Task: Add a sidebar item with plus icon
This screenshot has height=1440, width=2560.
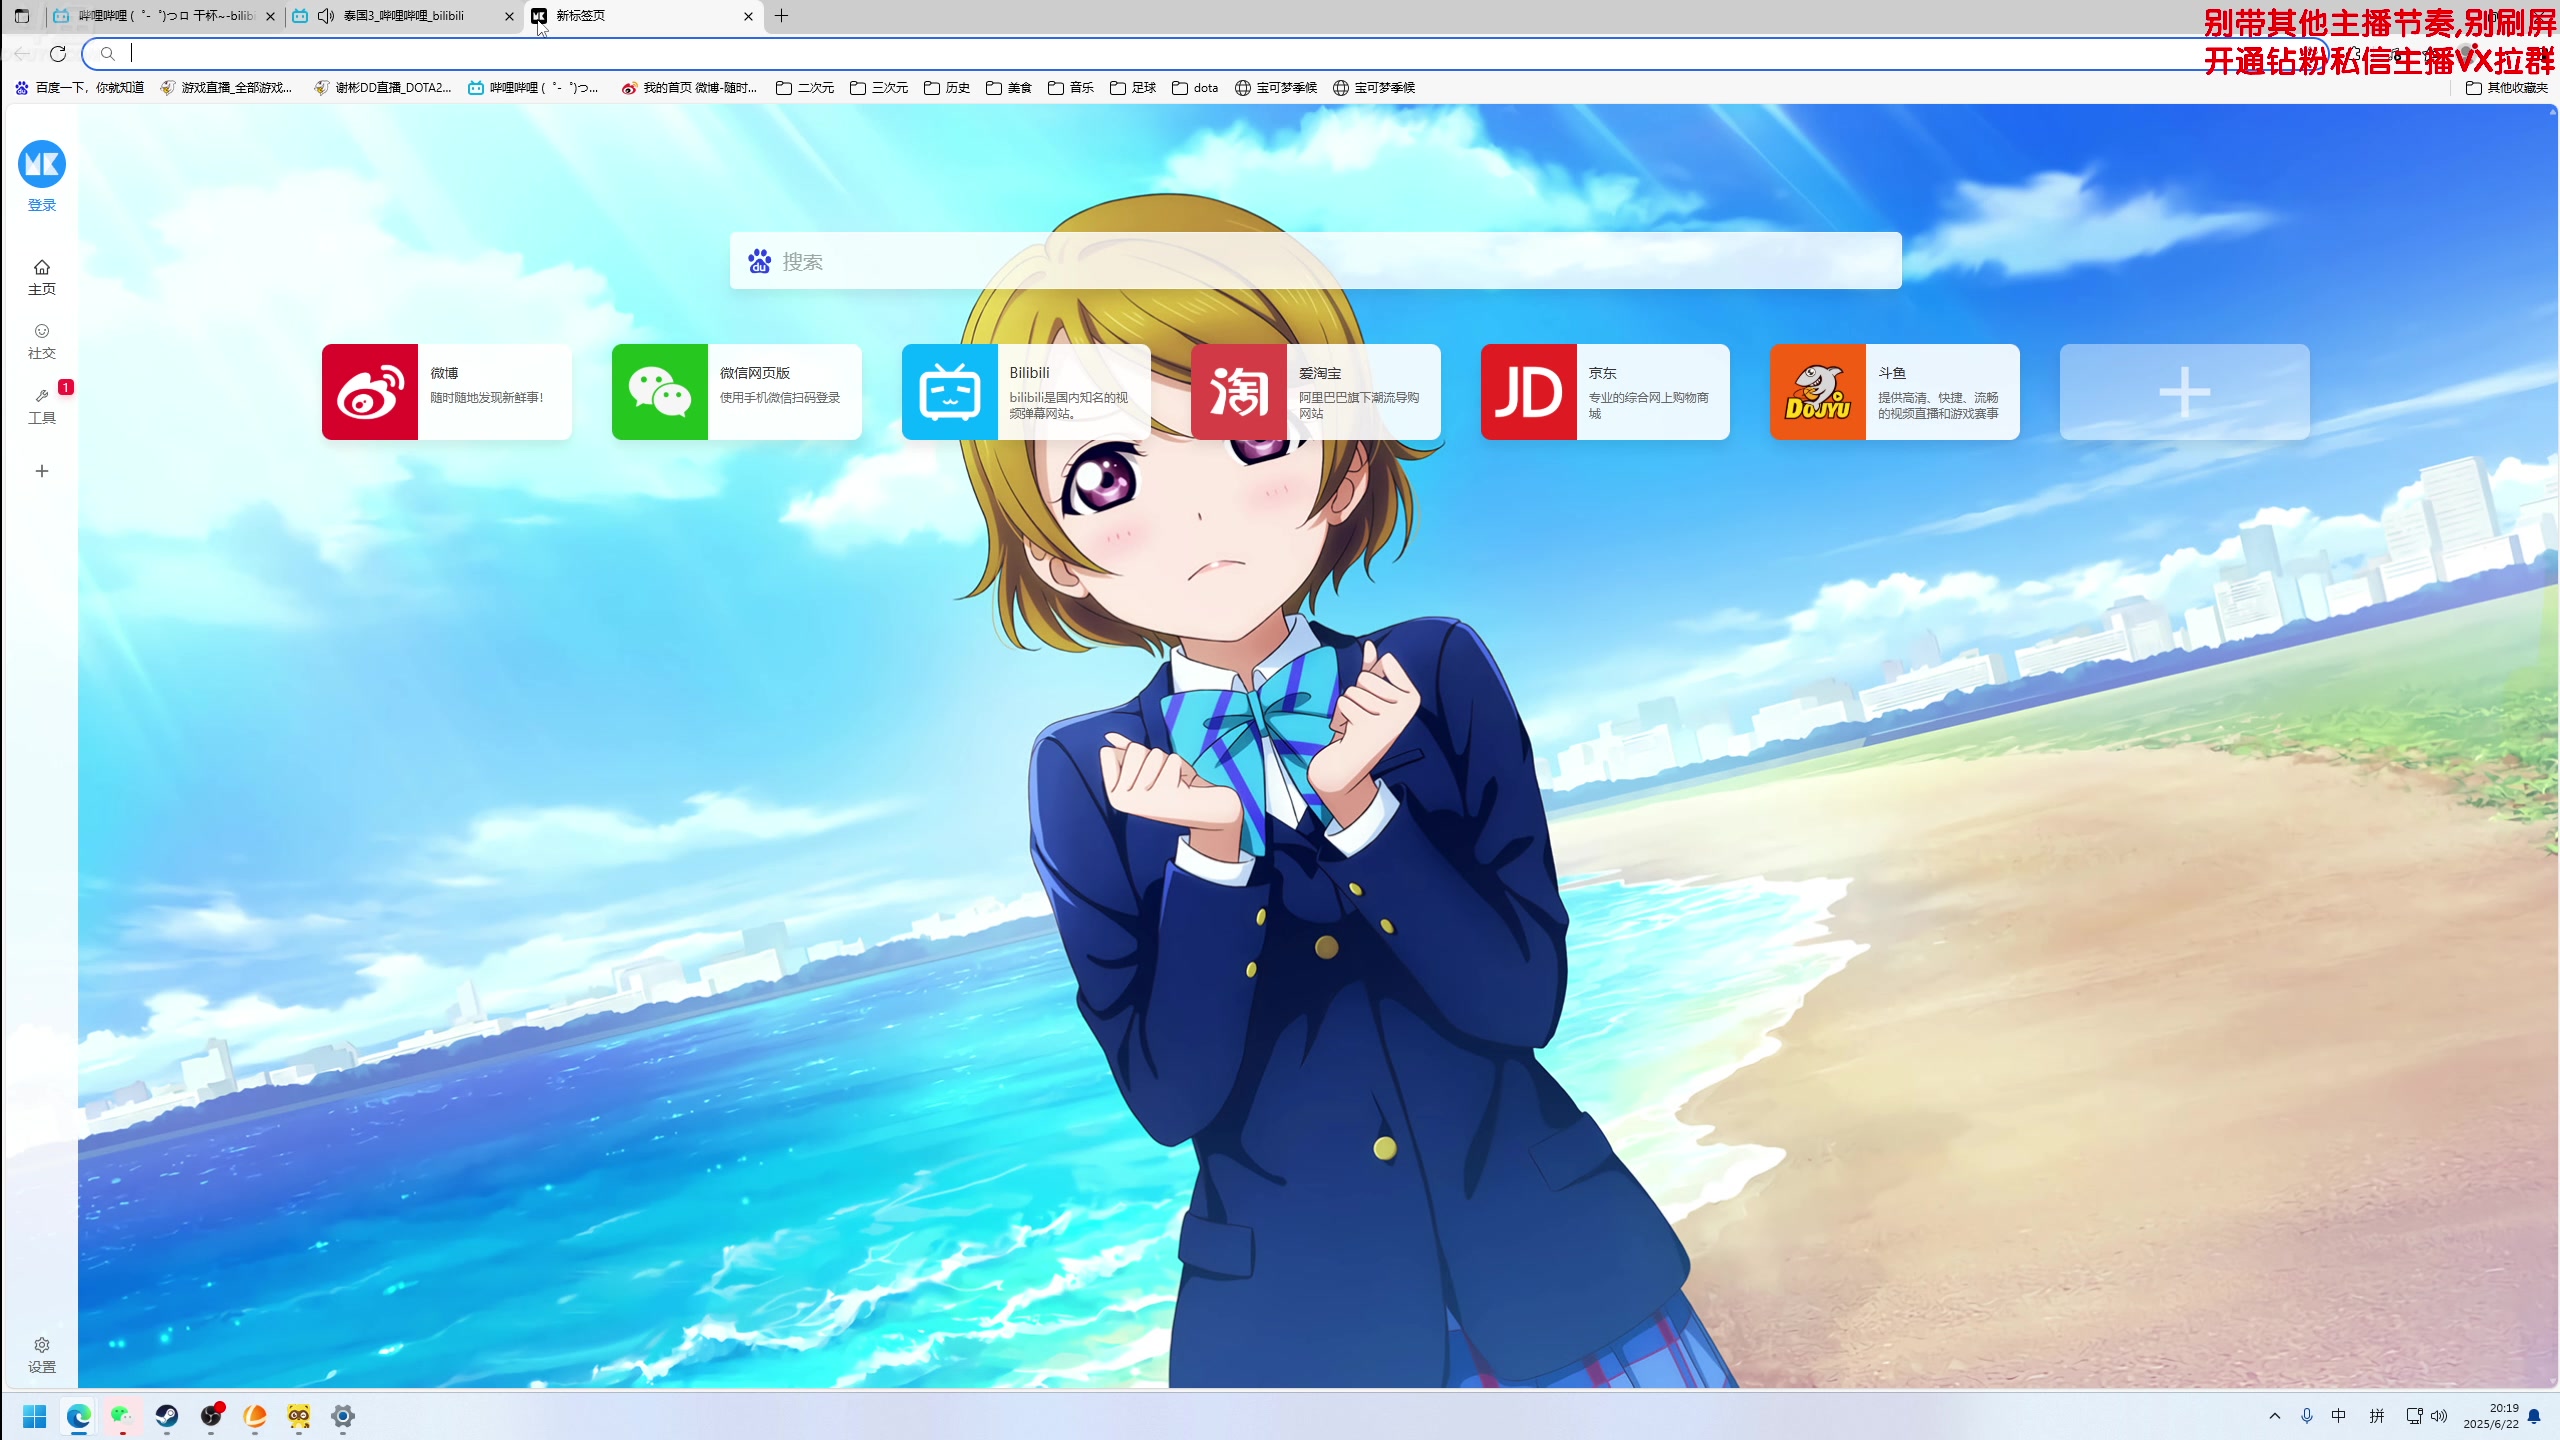Action: (42, 471)
